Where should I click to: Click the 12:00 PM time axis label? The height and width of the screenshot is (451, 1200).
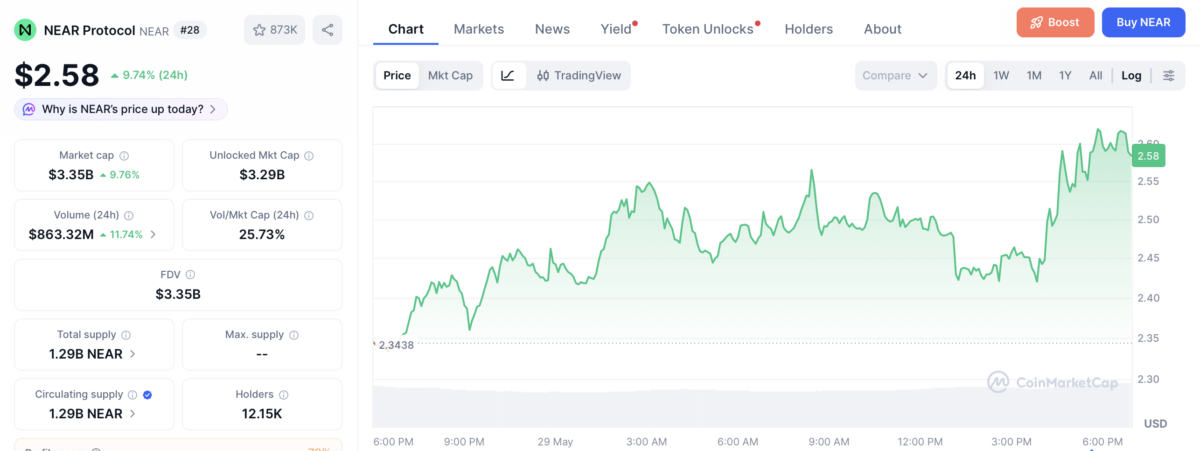pos(920,441)
